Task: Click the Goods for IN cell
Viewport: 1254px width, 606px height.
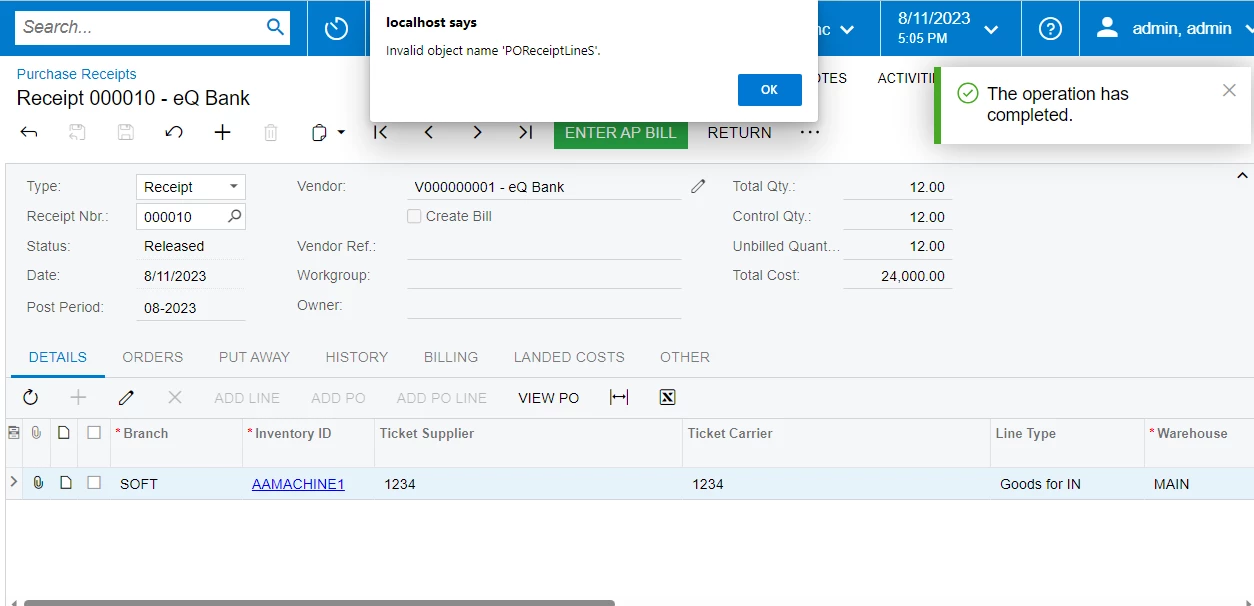Action: click(x=1066, y=483)
